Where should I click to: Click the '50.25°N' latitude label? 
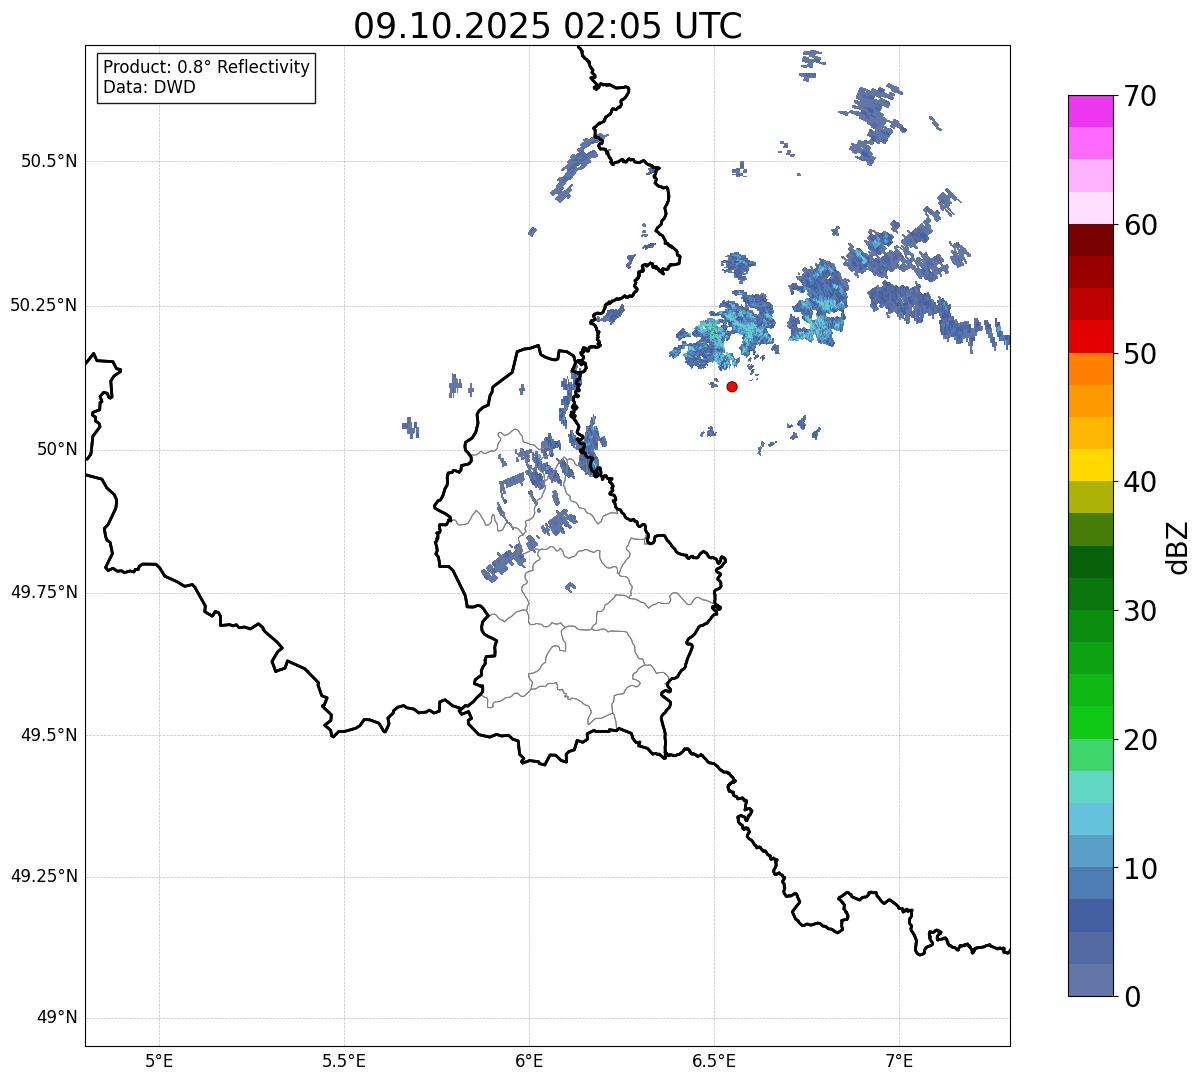(43, 305)
